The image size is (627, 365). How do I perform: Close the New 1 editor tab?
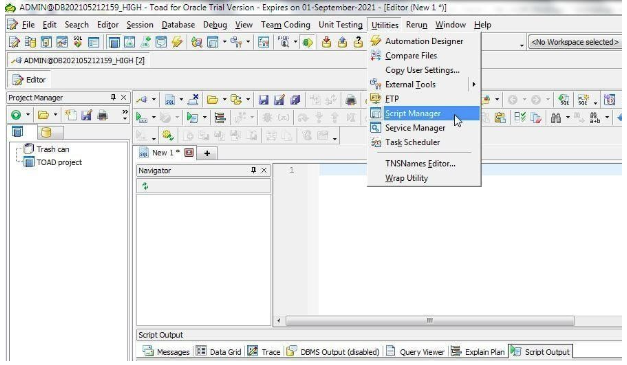point(189,153)
